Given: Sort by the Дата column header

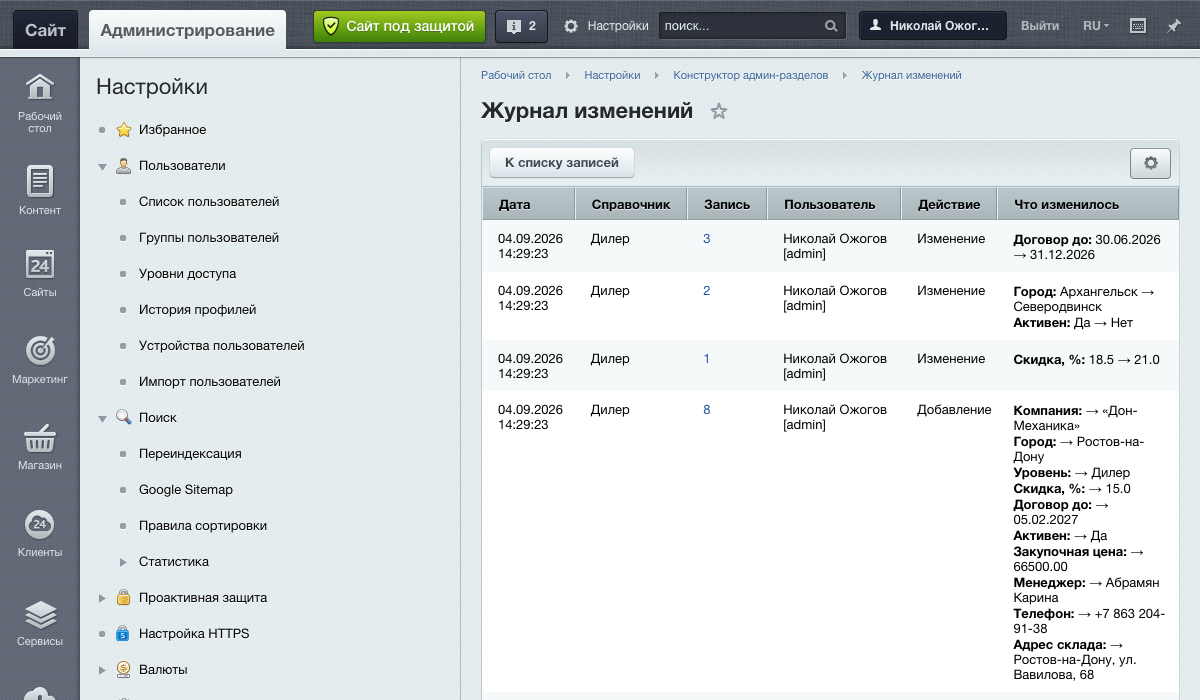Looking at the screenshot, I should pos(529,204).
